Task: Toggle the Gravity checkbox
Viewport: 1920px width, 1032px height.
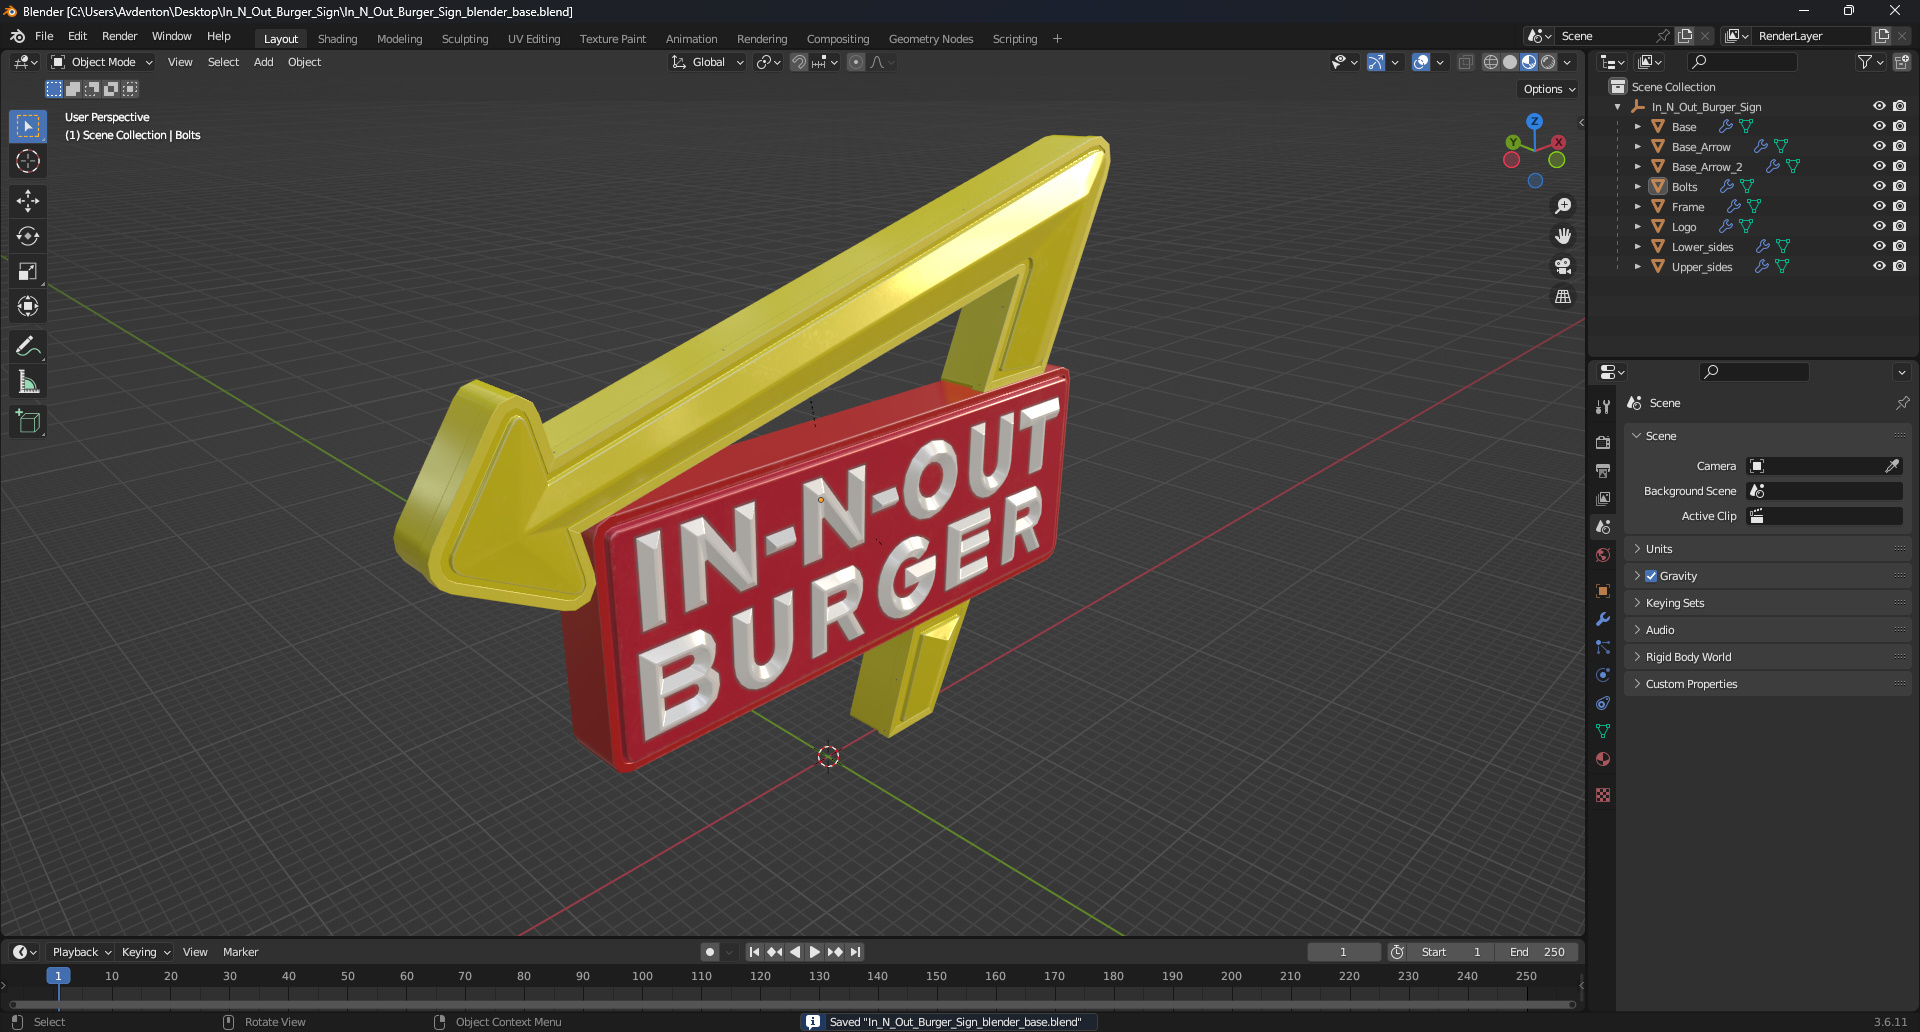Action: (x=1651, y=576)
